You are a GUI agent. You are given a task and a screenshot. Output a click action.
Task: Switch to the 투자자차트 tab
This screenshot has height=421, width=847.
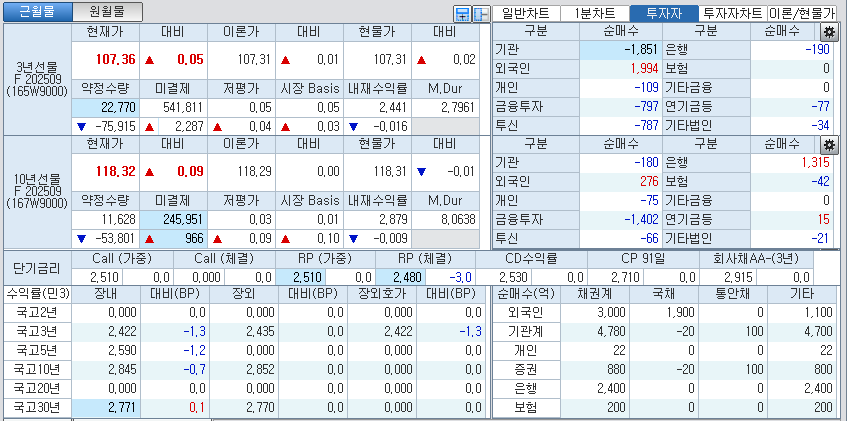coord(733,14)
